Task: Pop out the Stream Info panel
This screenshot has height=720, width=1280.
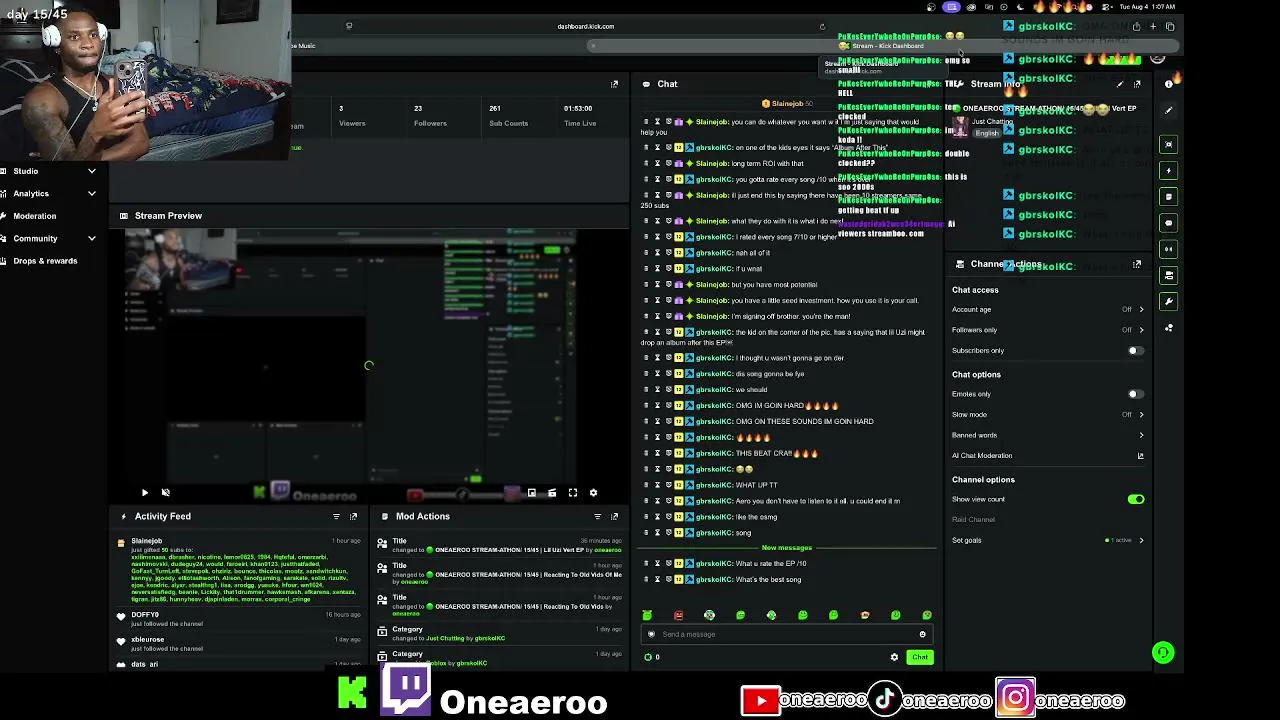Action: point(1137,84)
